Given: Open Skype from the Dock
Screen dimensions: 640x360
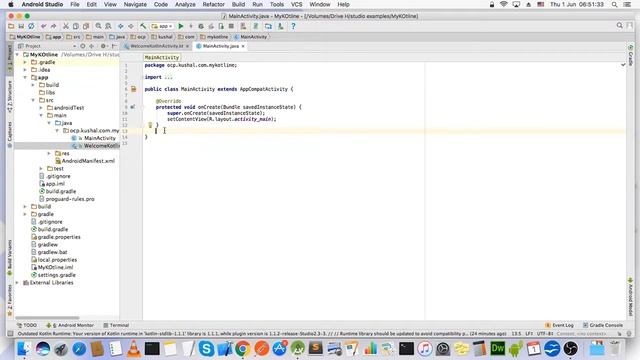Looking at the screenshot, I should [206, 349].
